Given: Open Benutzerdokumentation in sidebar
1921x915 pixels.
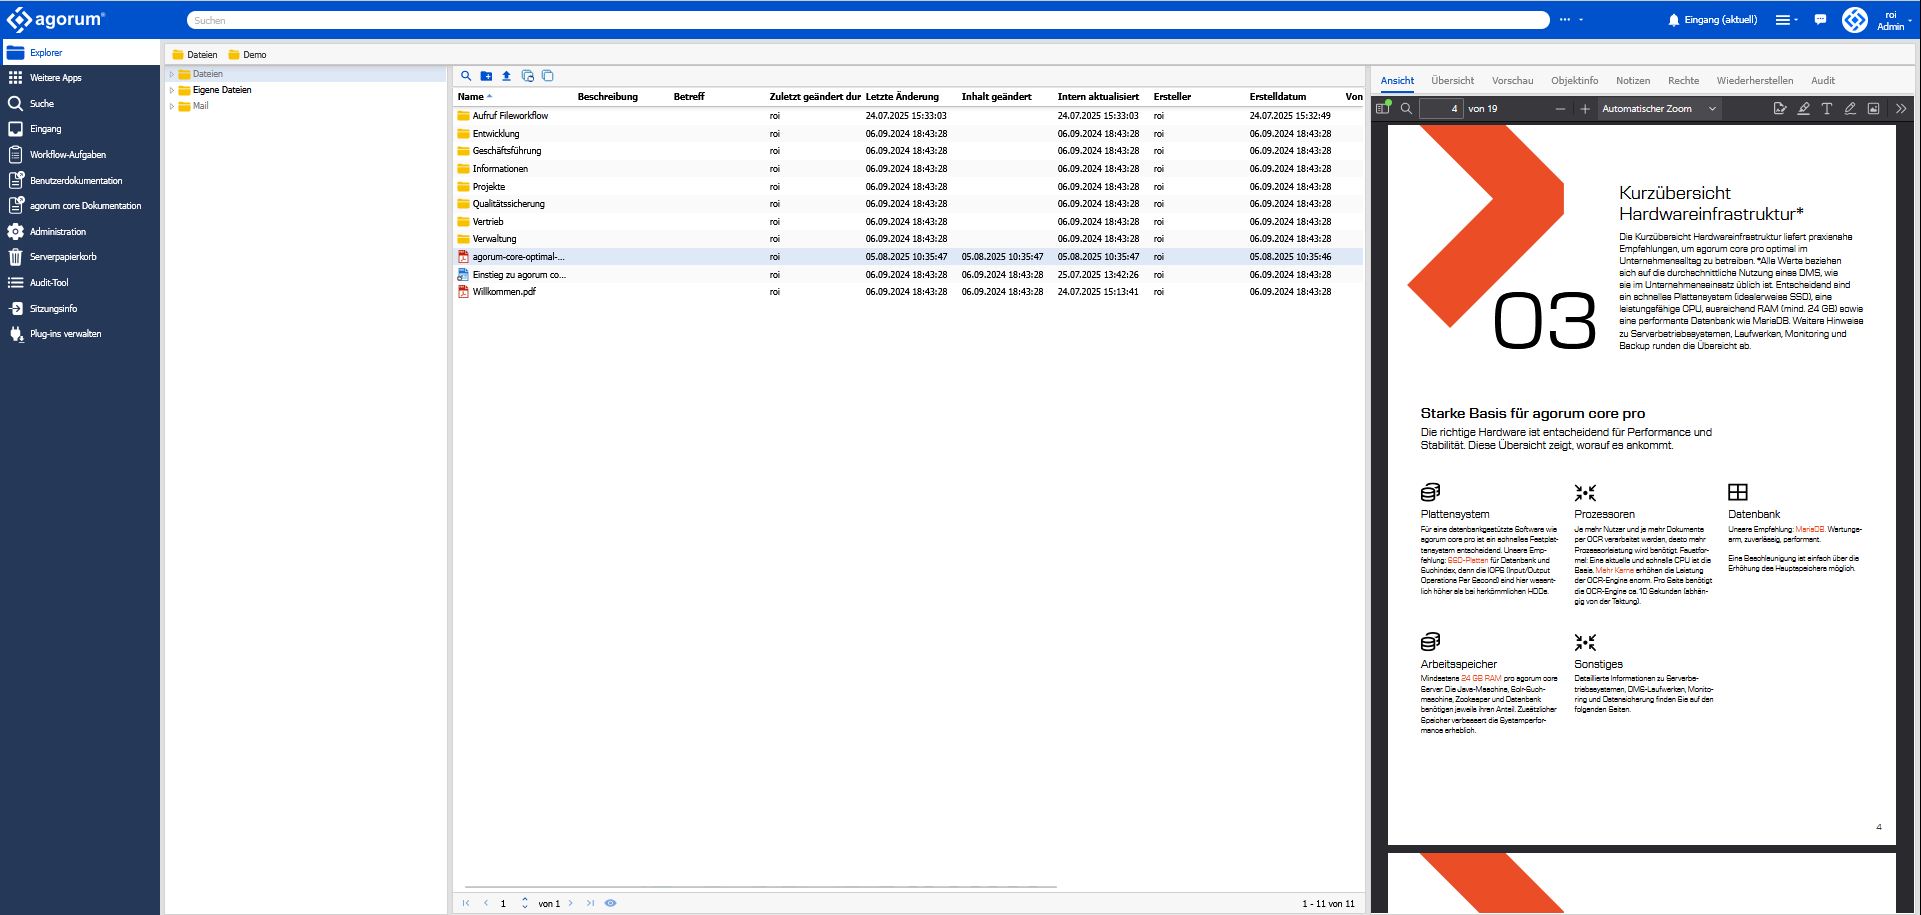Looking at the screenshot, I should click(x=80, y=181).
